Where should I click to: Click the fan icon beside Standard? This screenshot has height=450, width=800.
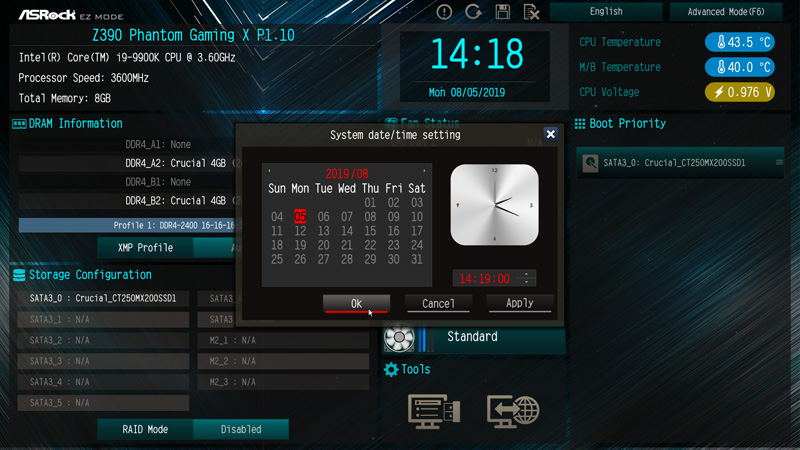[x=399, y=337]
